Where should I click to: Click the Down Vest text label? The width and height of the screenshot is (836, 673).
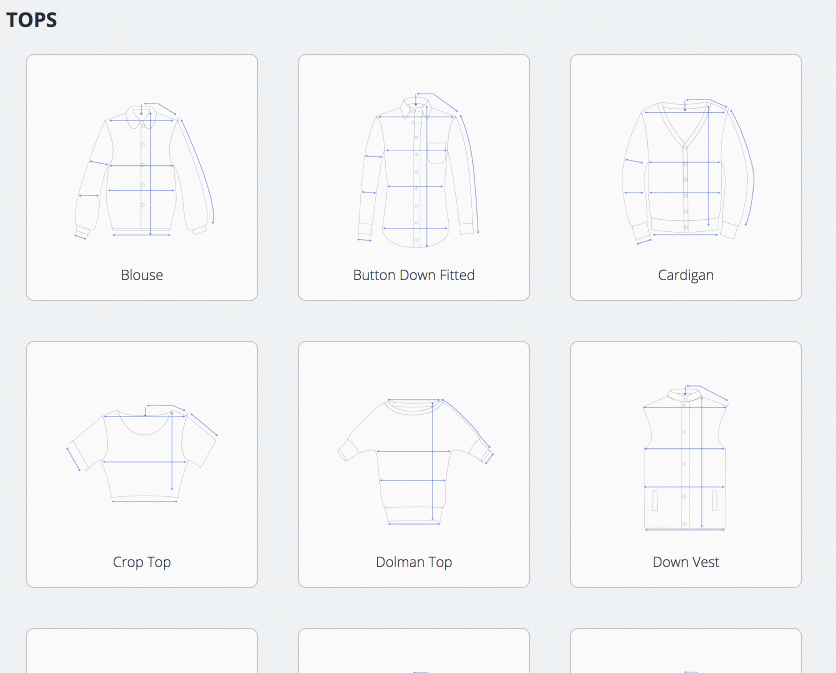tap(685, 562)
